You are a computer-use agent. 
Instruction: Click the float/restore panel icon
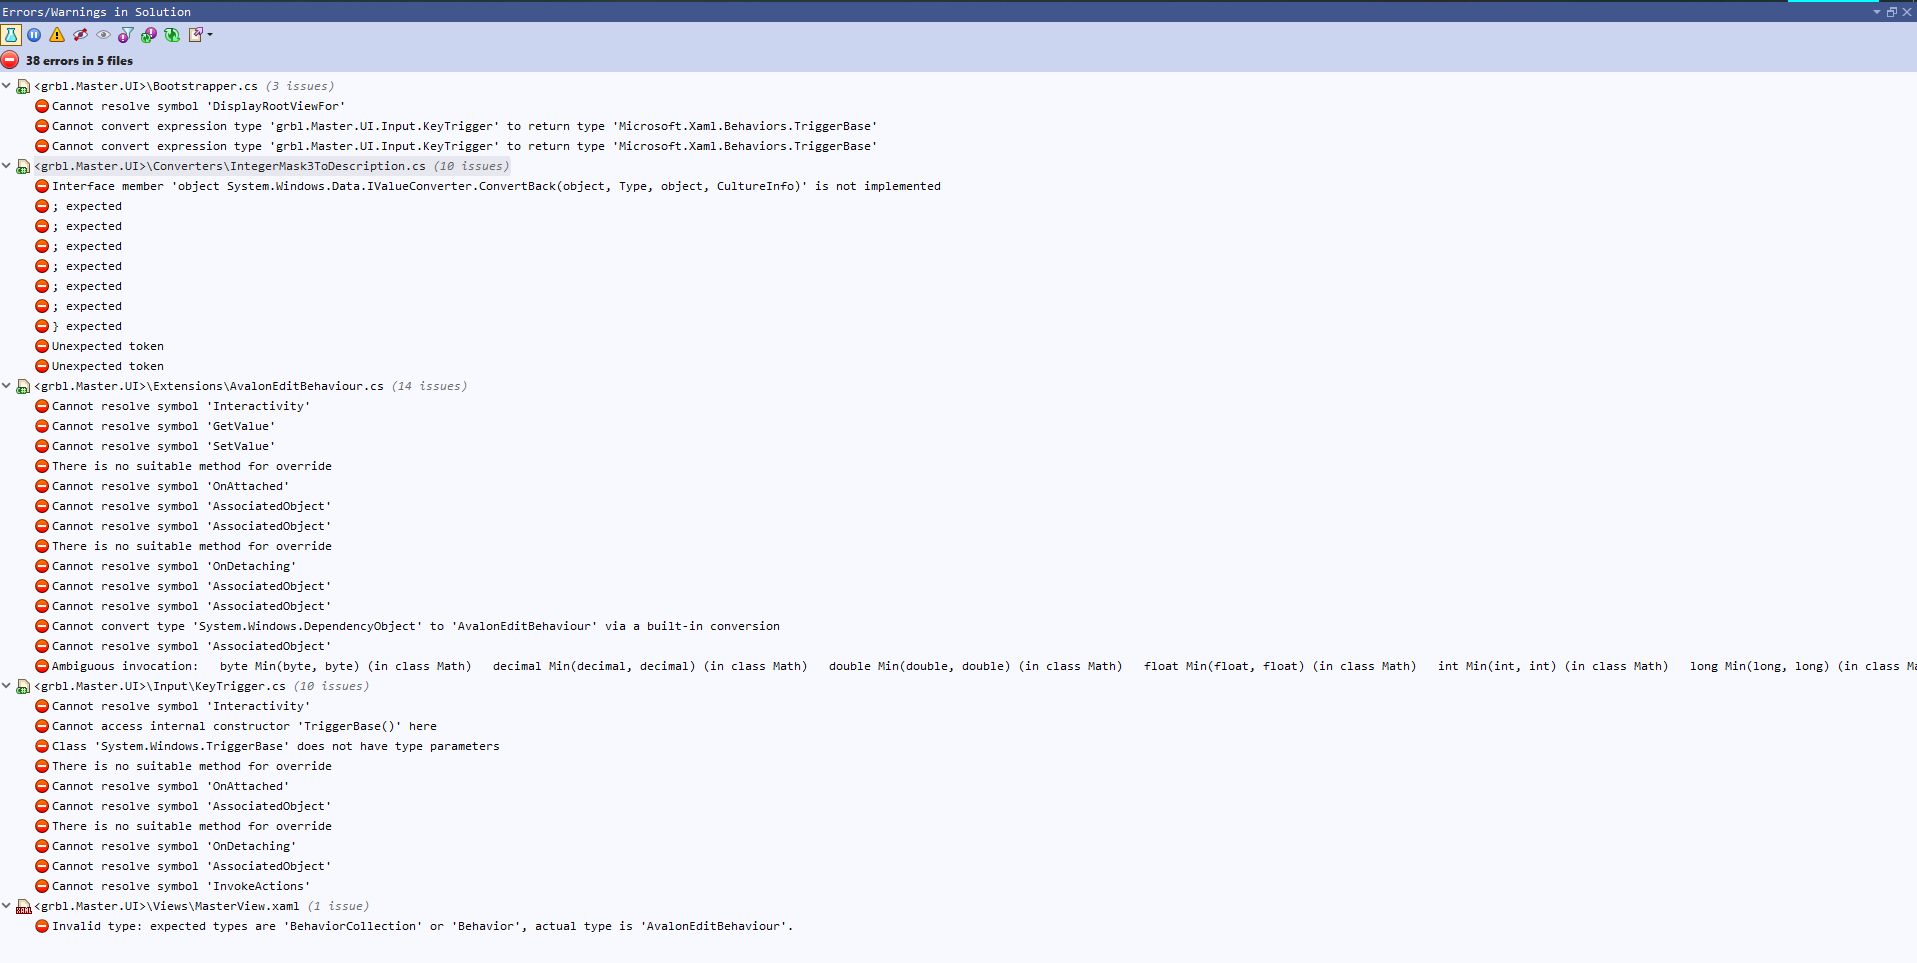[1891, 12]
